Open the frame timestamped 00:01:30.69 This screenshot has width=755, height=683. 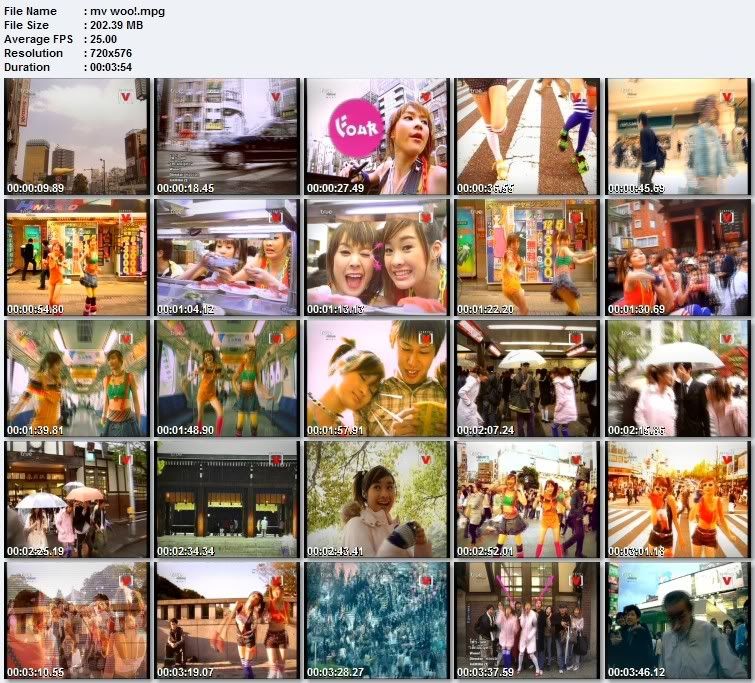678,258
